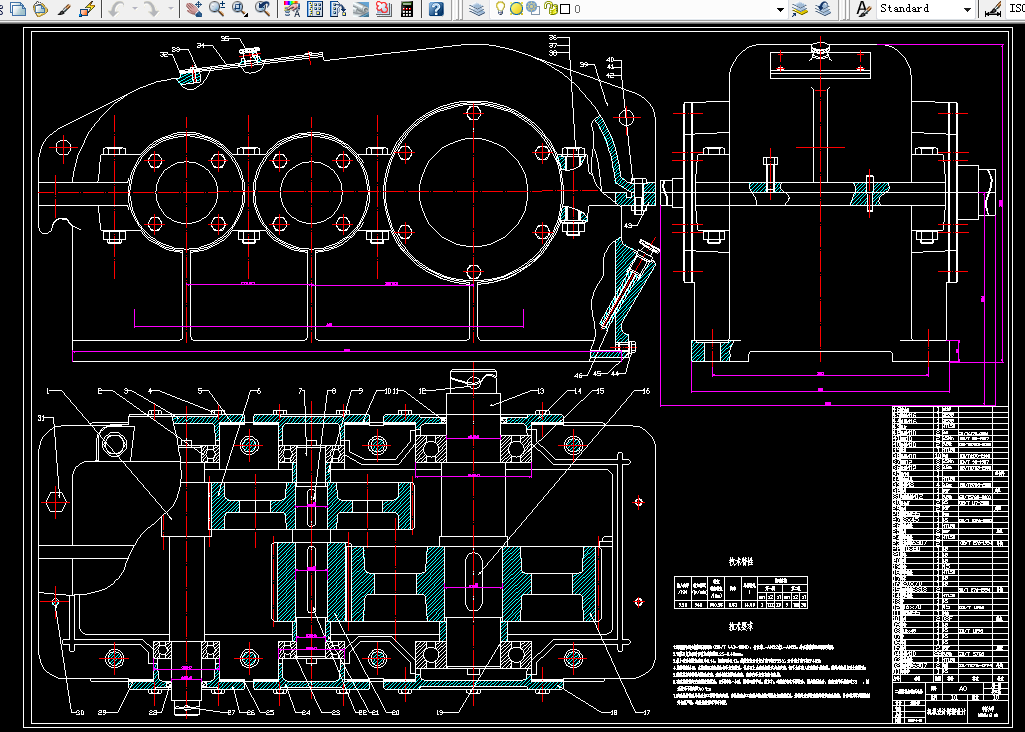Open Markup Set Manager icon
The height and width of the screenshot is (732, 1025).
pos(384,8)
